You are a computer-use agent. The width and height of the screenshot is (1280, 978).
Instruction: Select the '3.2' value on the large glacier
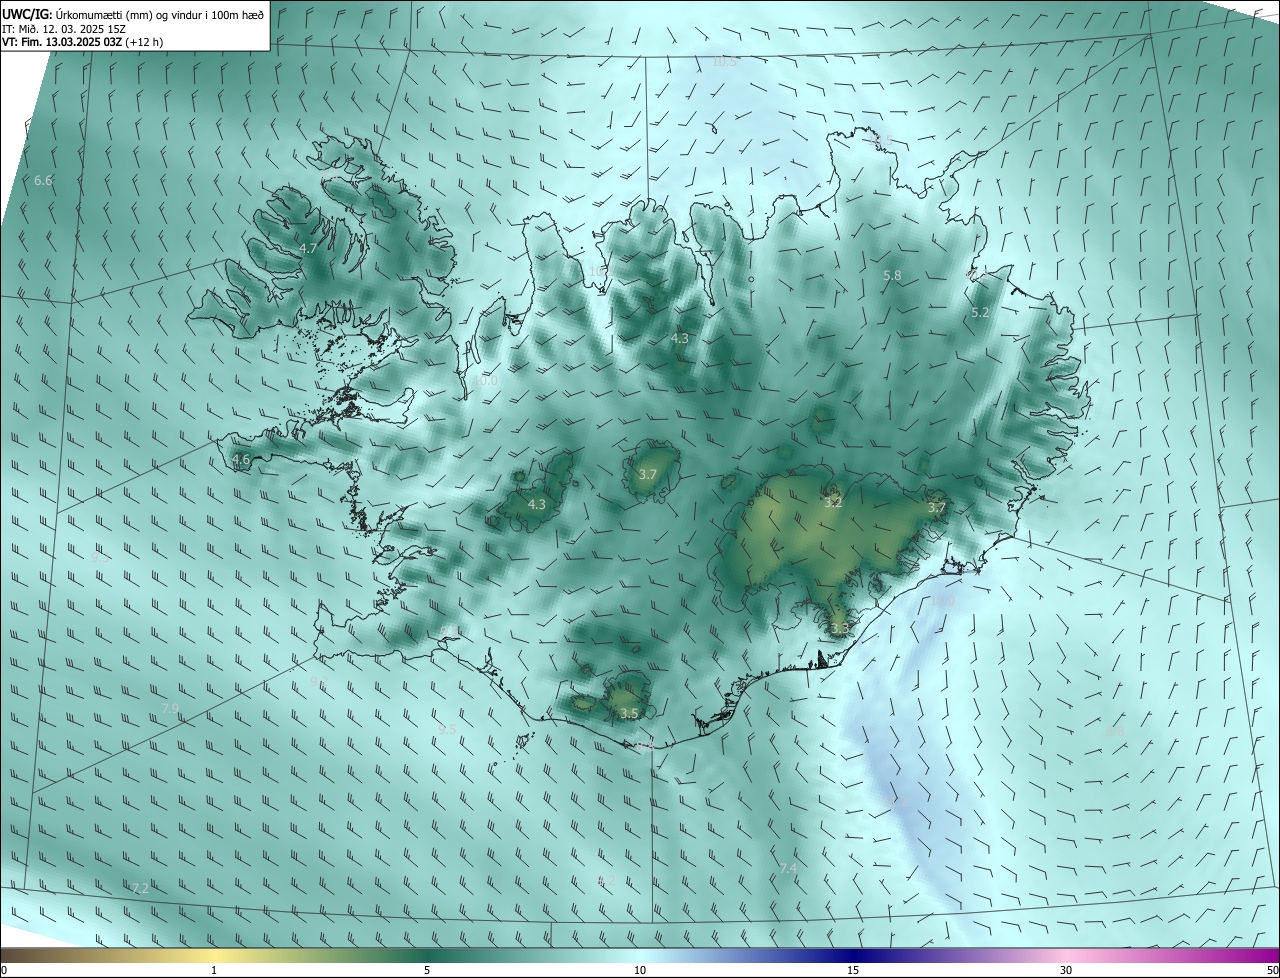833,502
